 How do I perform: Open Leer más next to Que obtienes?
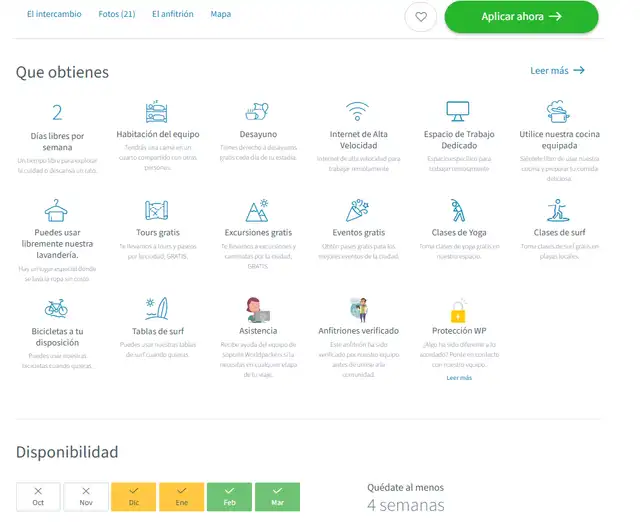(557, 71)
